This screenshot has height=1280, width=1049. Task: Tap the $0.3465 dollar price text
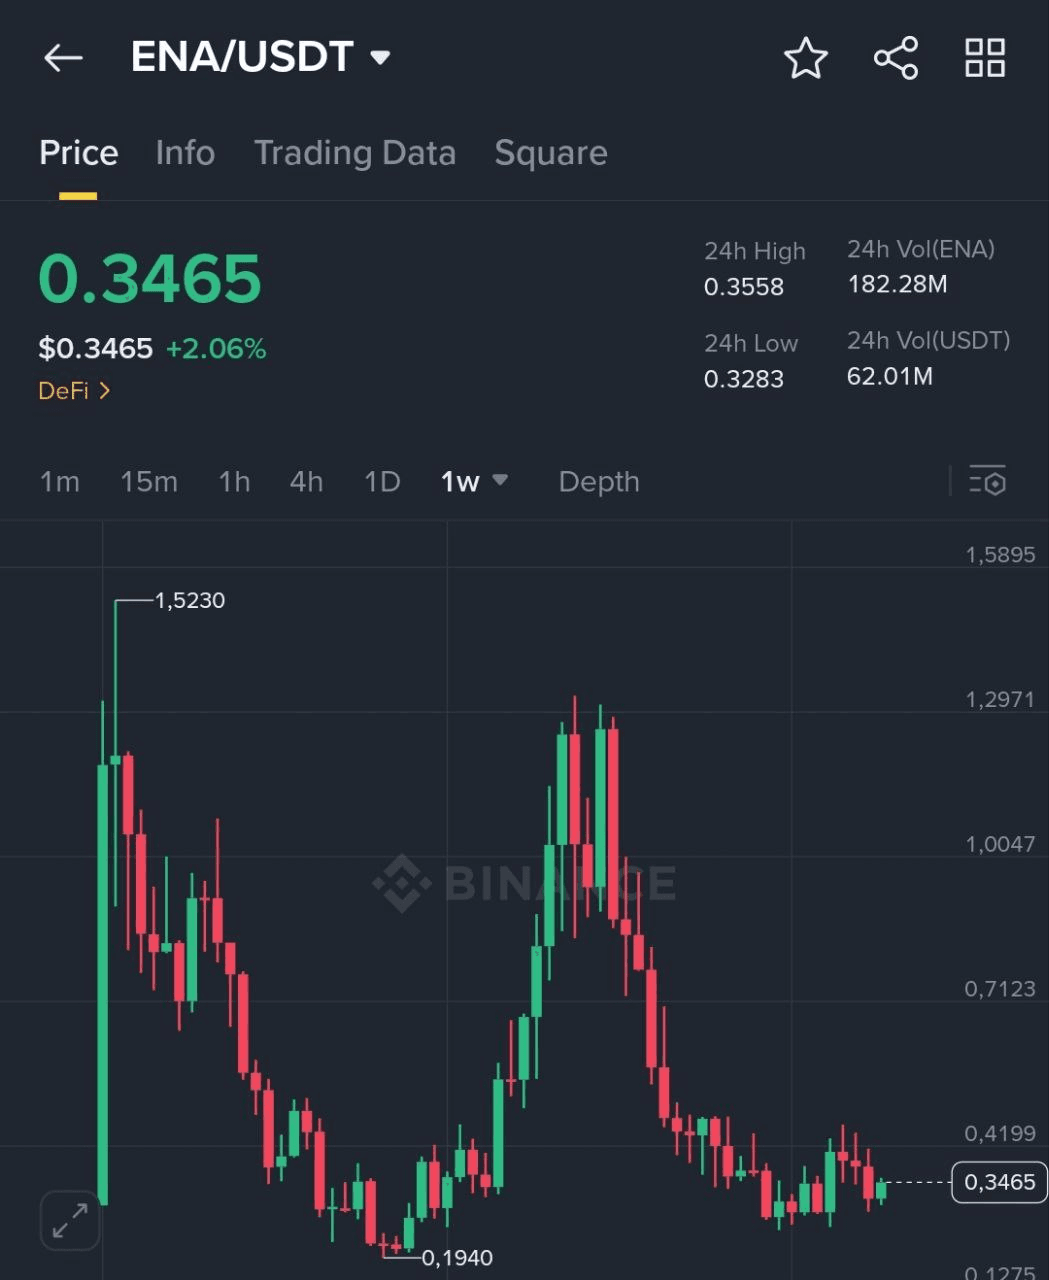pos(95,349)
